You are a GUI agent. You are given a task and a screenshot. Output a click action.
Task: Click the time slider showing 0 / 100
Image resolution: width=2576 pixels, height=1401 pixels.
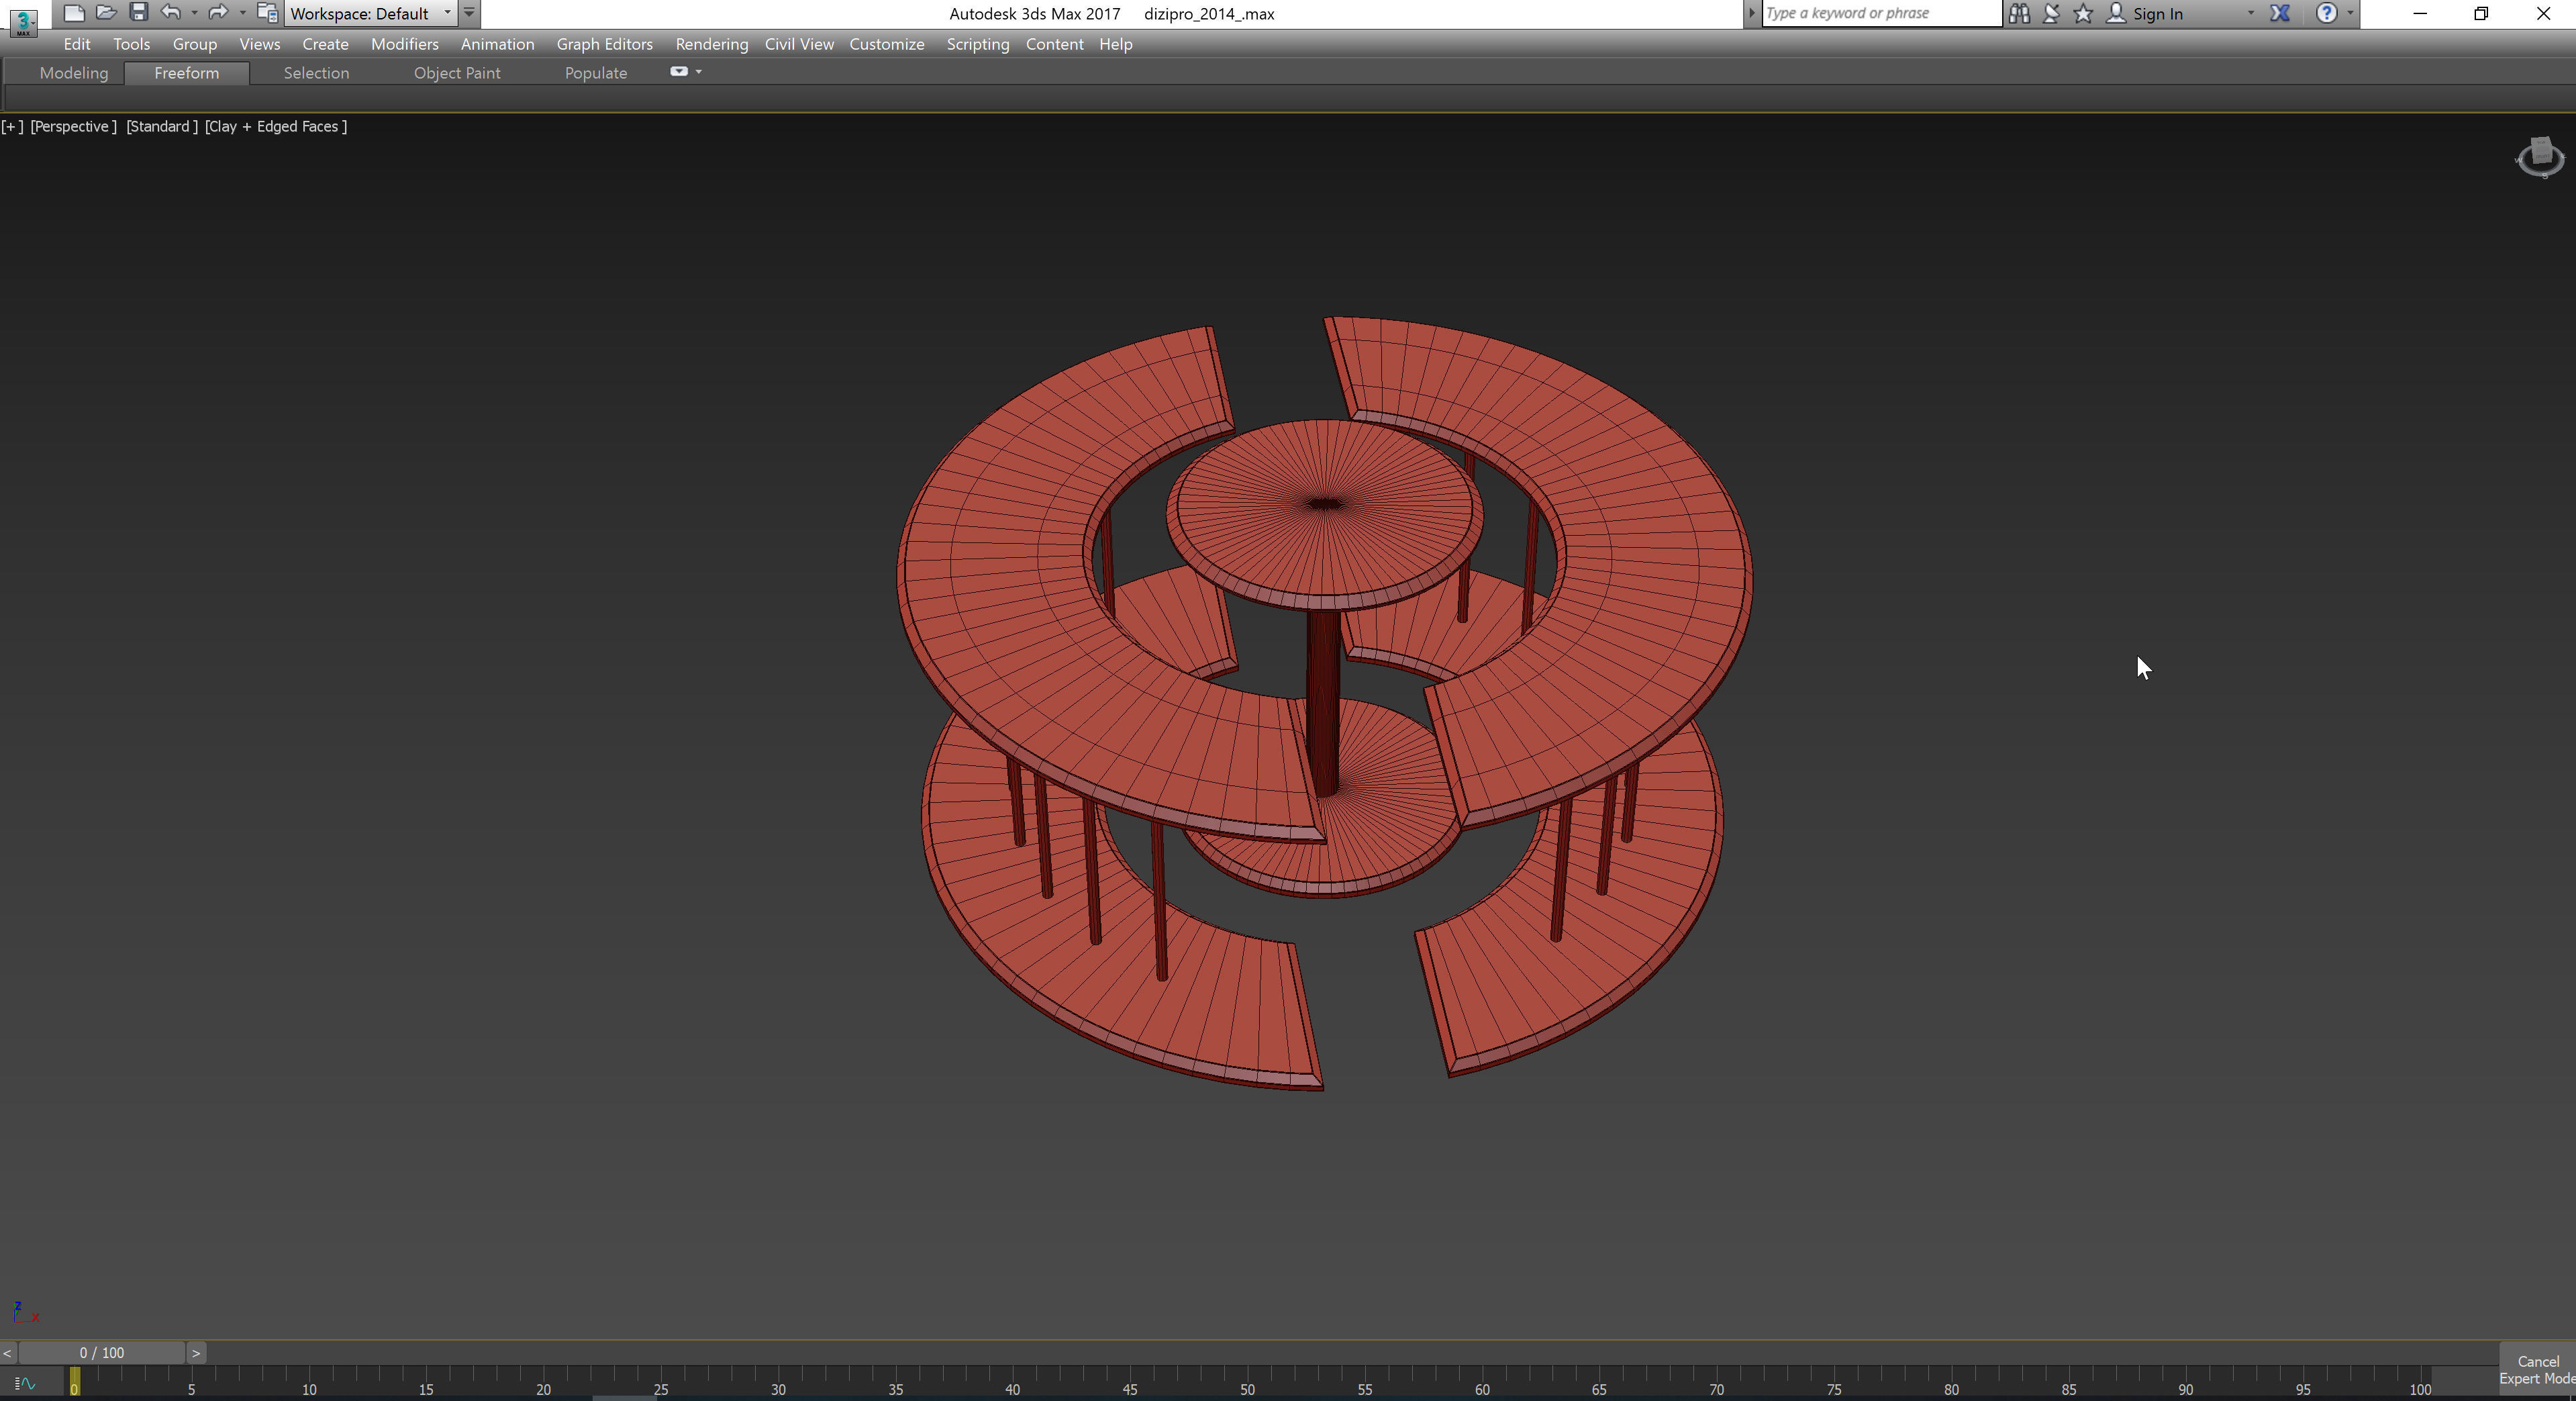(102, 1352)
